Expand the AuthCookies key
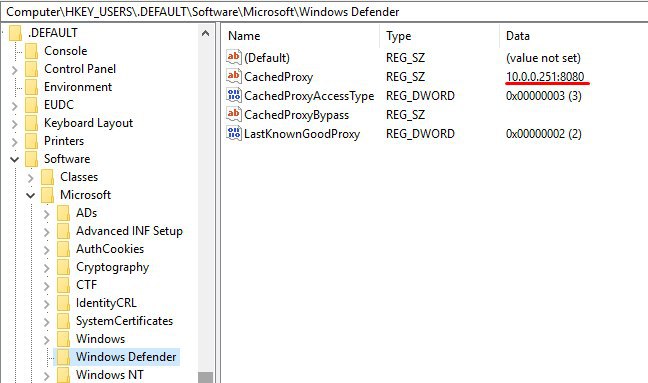This screenshot has height=383, width=648. click(x=46, y=250)
